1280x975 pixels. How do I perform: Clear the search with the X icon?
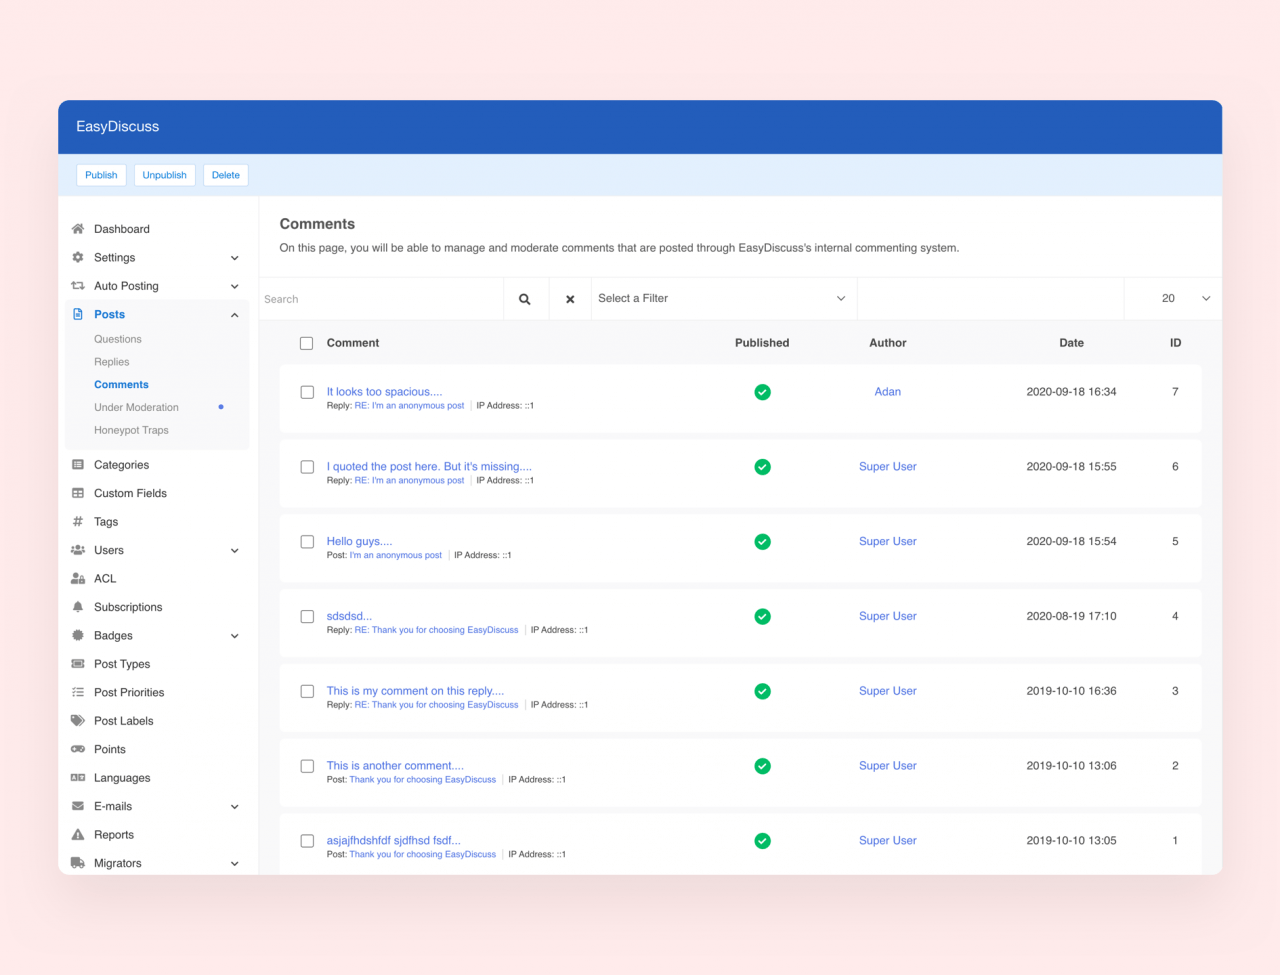tap(570, 299)
